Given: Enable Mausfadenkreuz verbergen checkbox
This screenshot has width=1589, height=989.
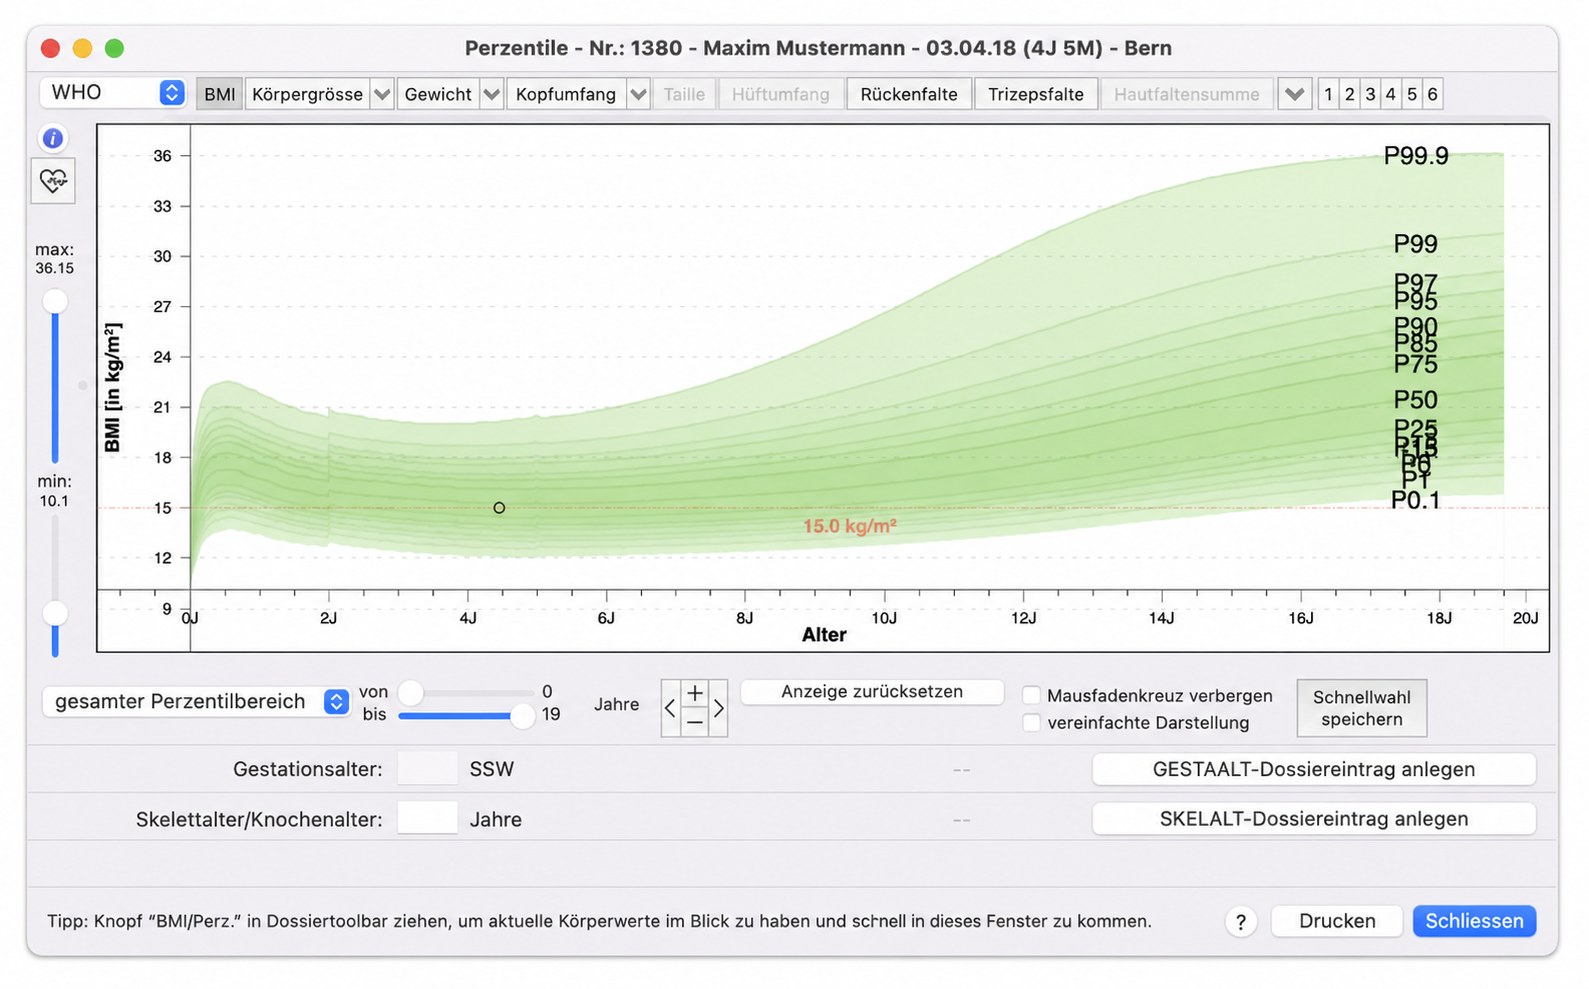Looking at the screenshot, I should click(x=1032, y=695).
